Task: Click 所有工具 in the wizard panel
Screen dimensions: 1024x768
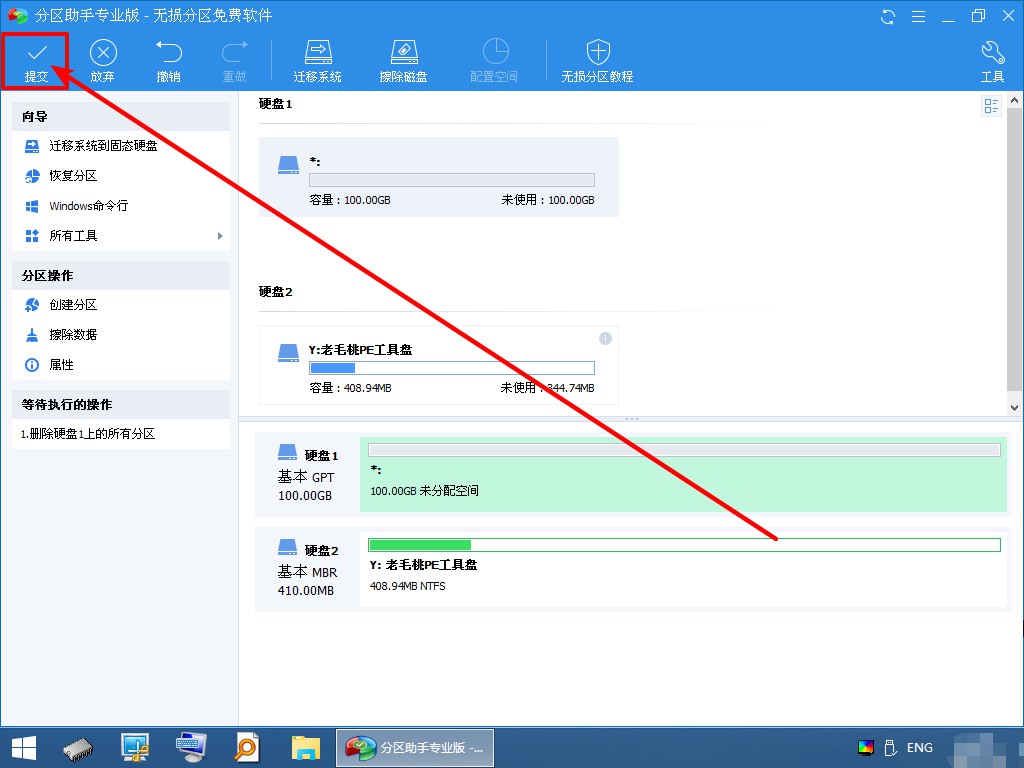Action: [73, 236]
